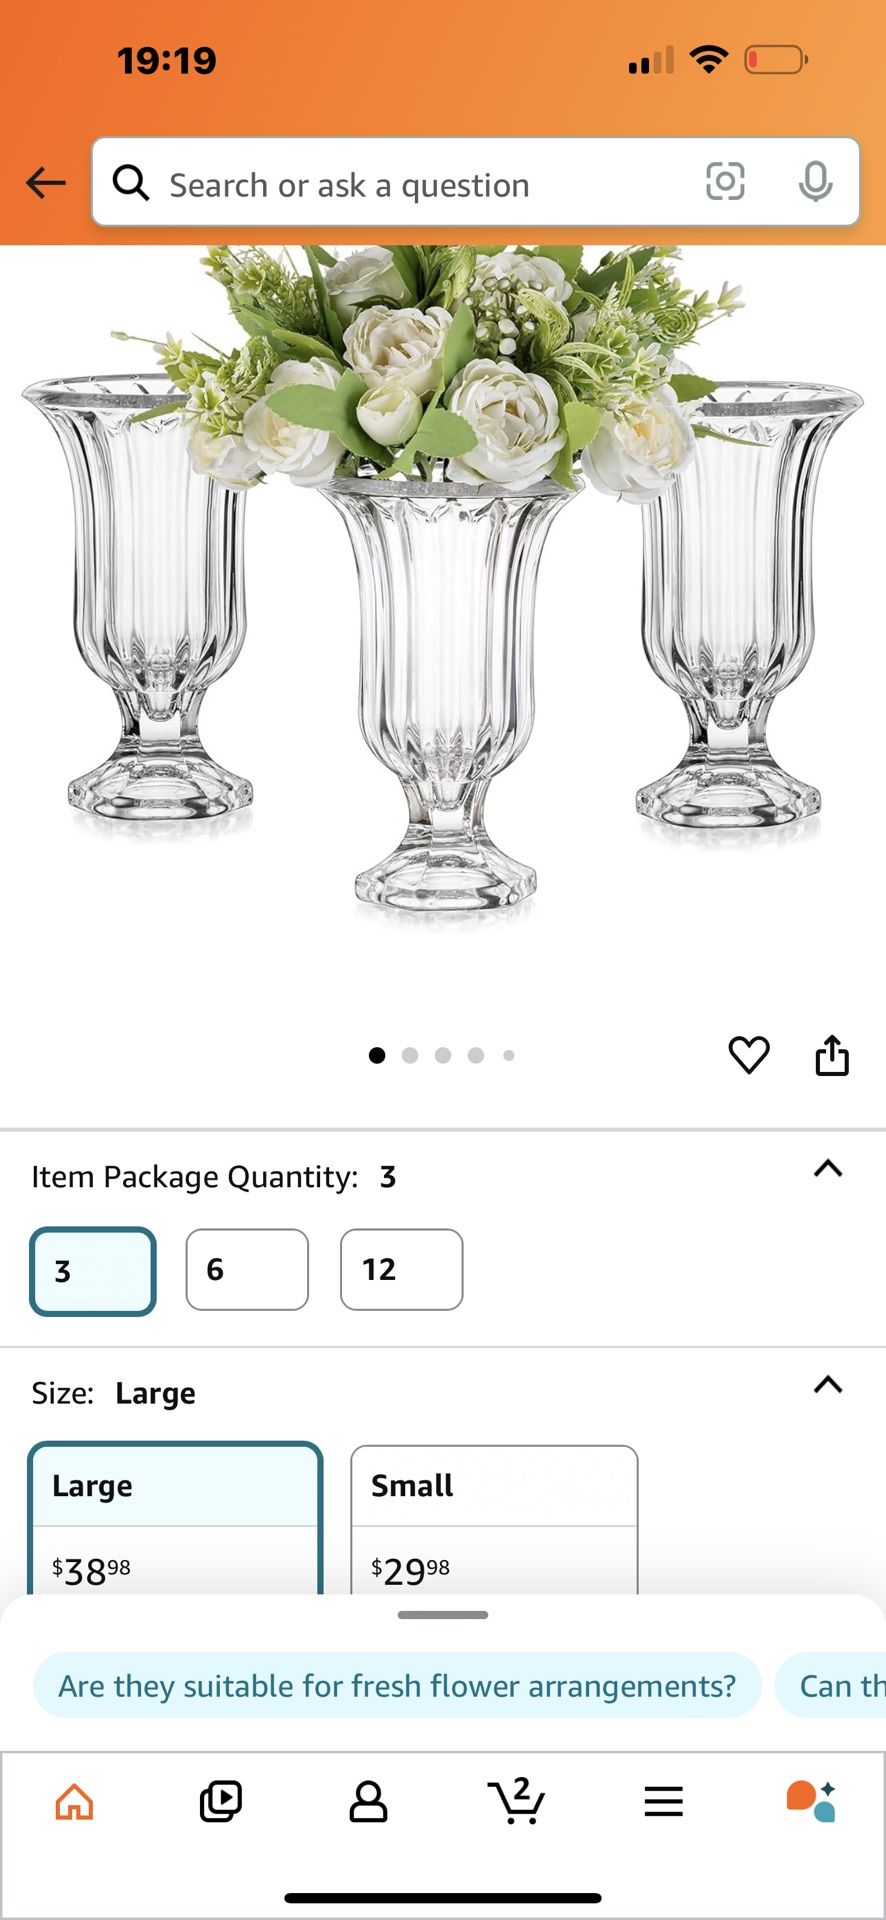
Task: Tap the microphone voice search icon
Action: click(x=815, y=182)
